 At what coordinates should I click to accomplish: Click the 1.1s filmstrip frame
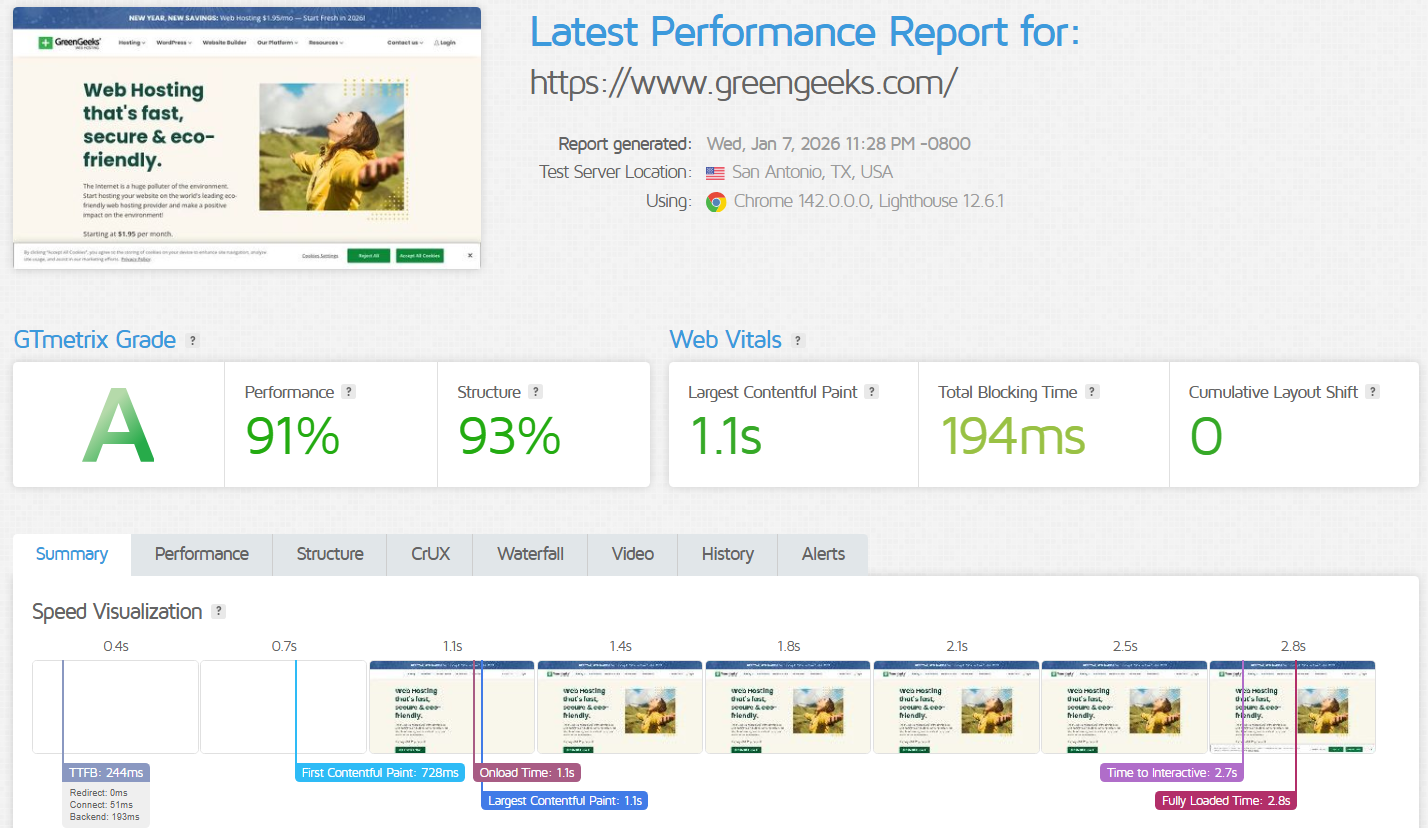pos(452,707)
